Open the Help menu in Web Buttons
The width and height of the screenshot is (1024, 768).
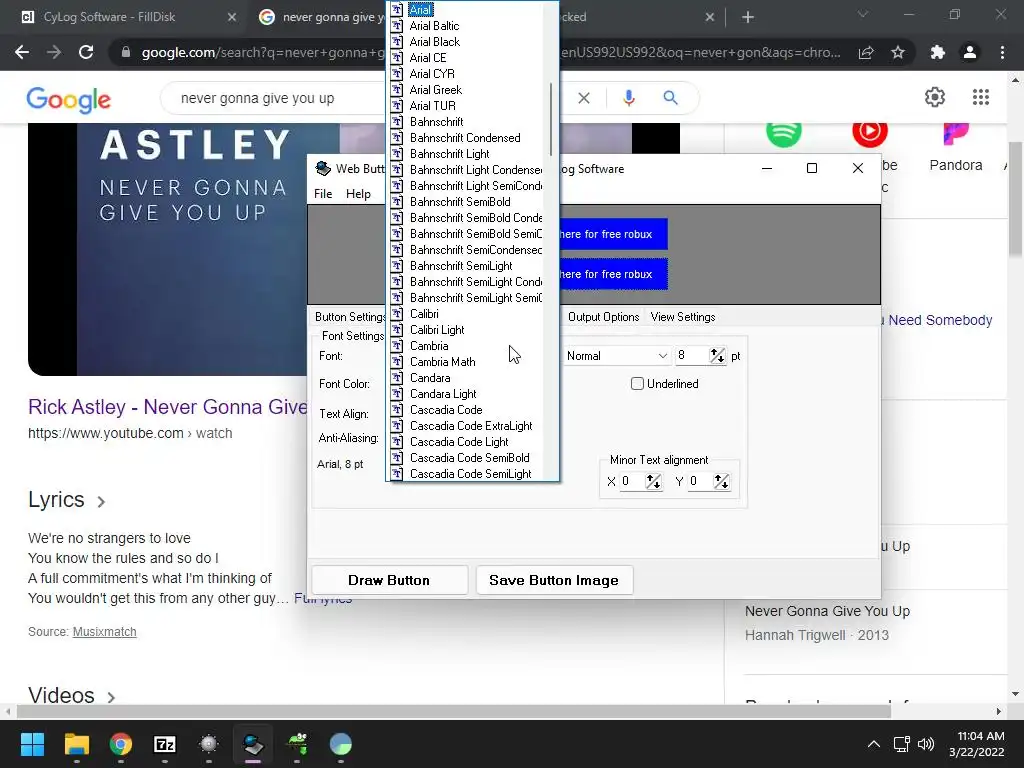358,194
